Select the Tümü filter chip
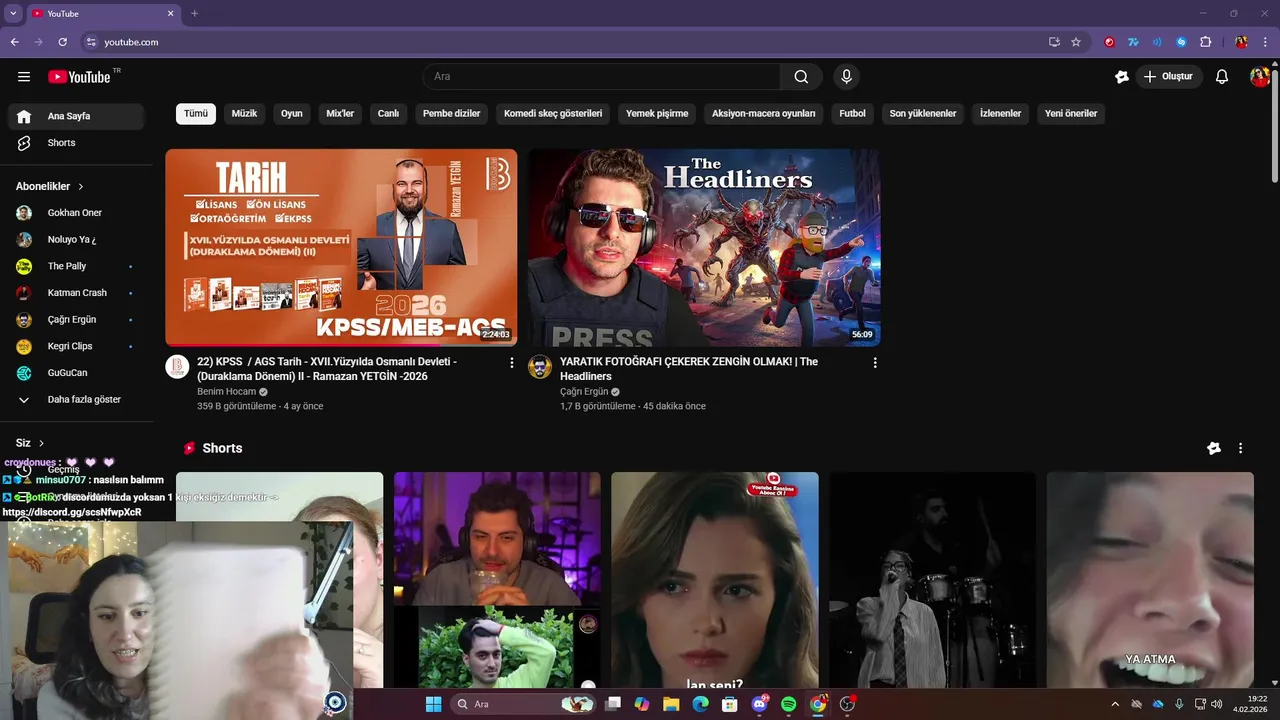 [196, 114]
